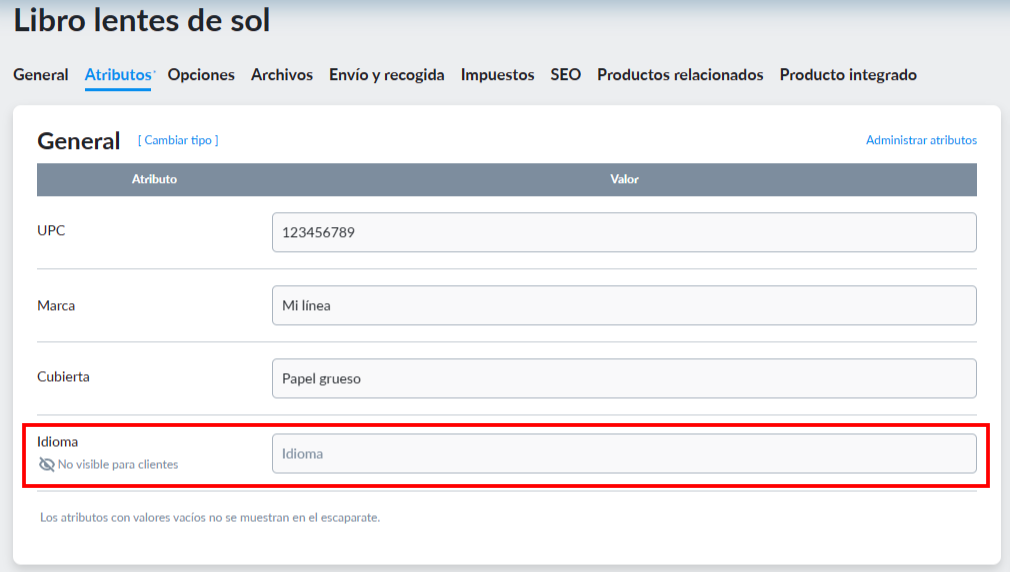Click the Cambiar tipo link
The width and height of the screenshot is (1010, 572).
(178, 140)
